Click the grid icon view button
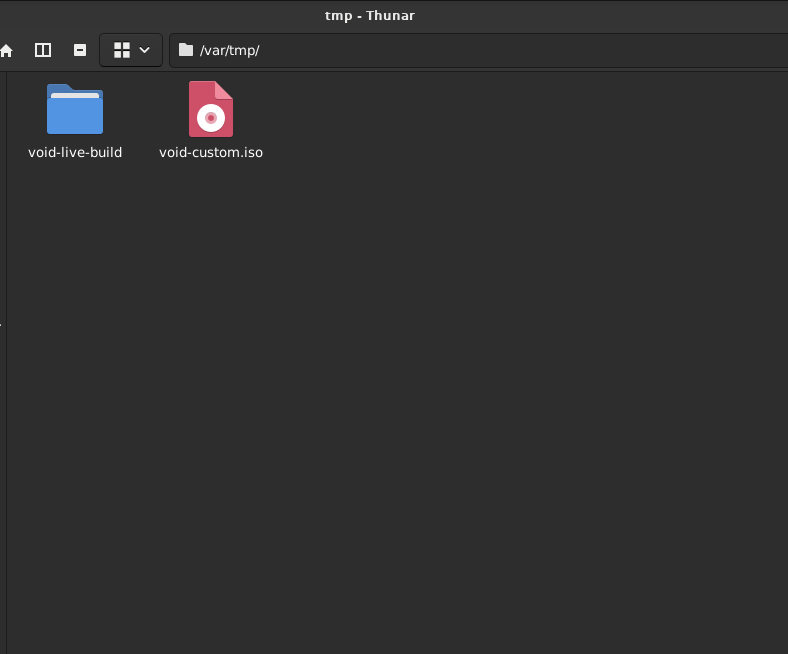The height and width of the screenshot is (654, 788). coord(122,50)
